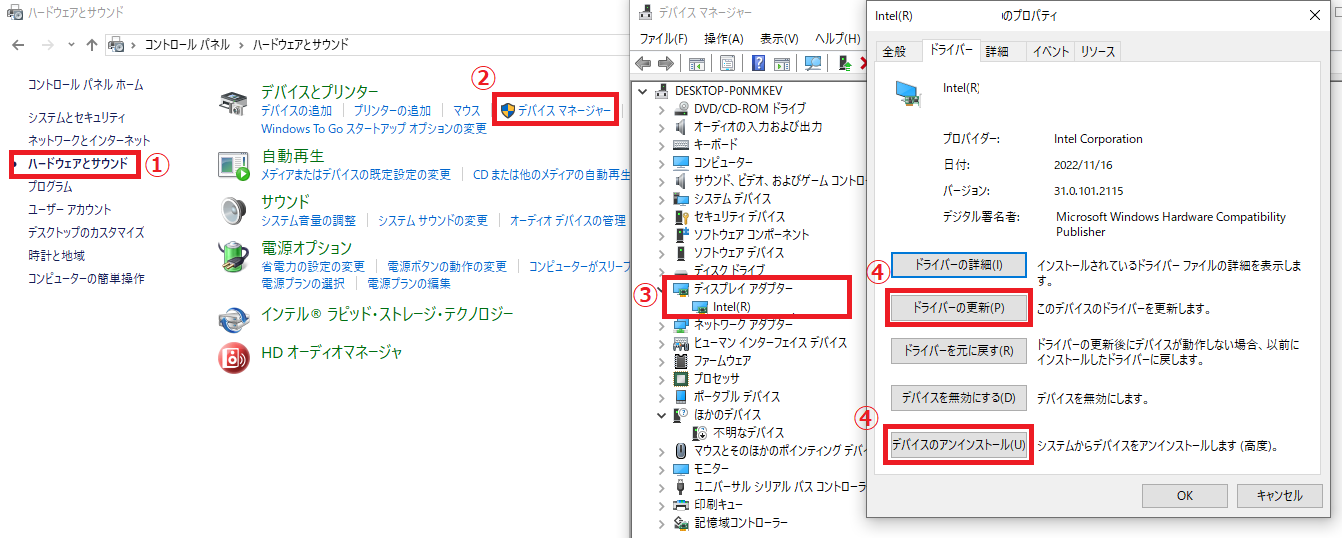
Task: Click scan for hardware changes monitor icon
Action: (812, 64)
